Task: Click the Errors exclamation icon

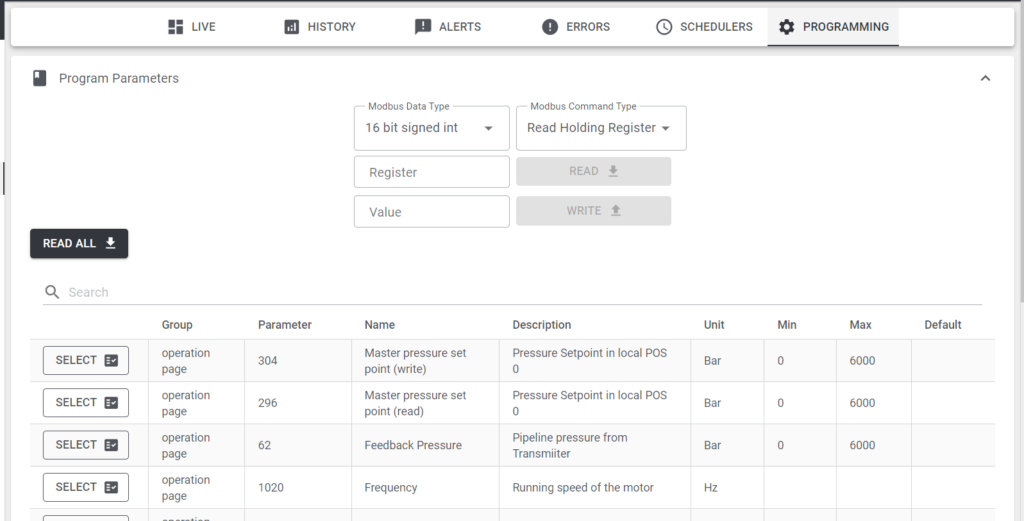Action: click(550, 27)
